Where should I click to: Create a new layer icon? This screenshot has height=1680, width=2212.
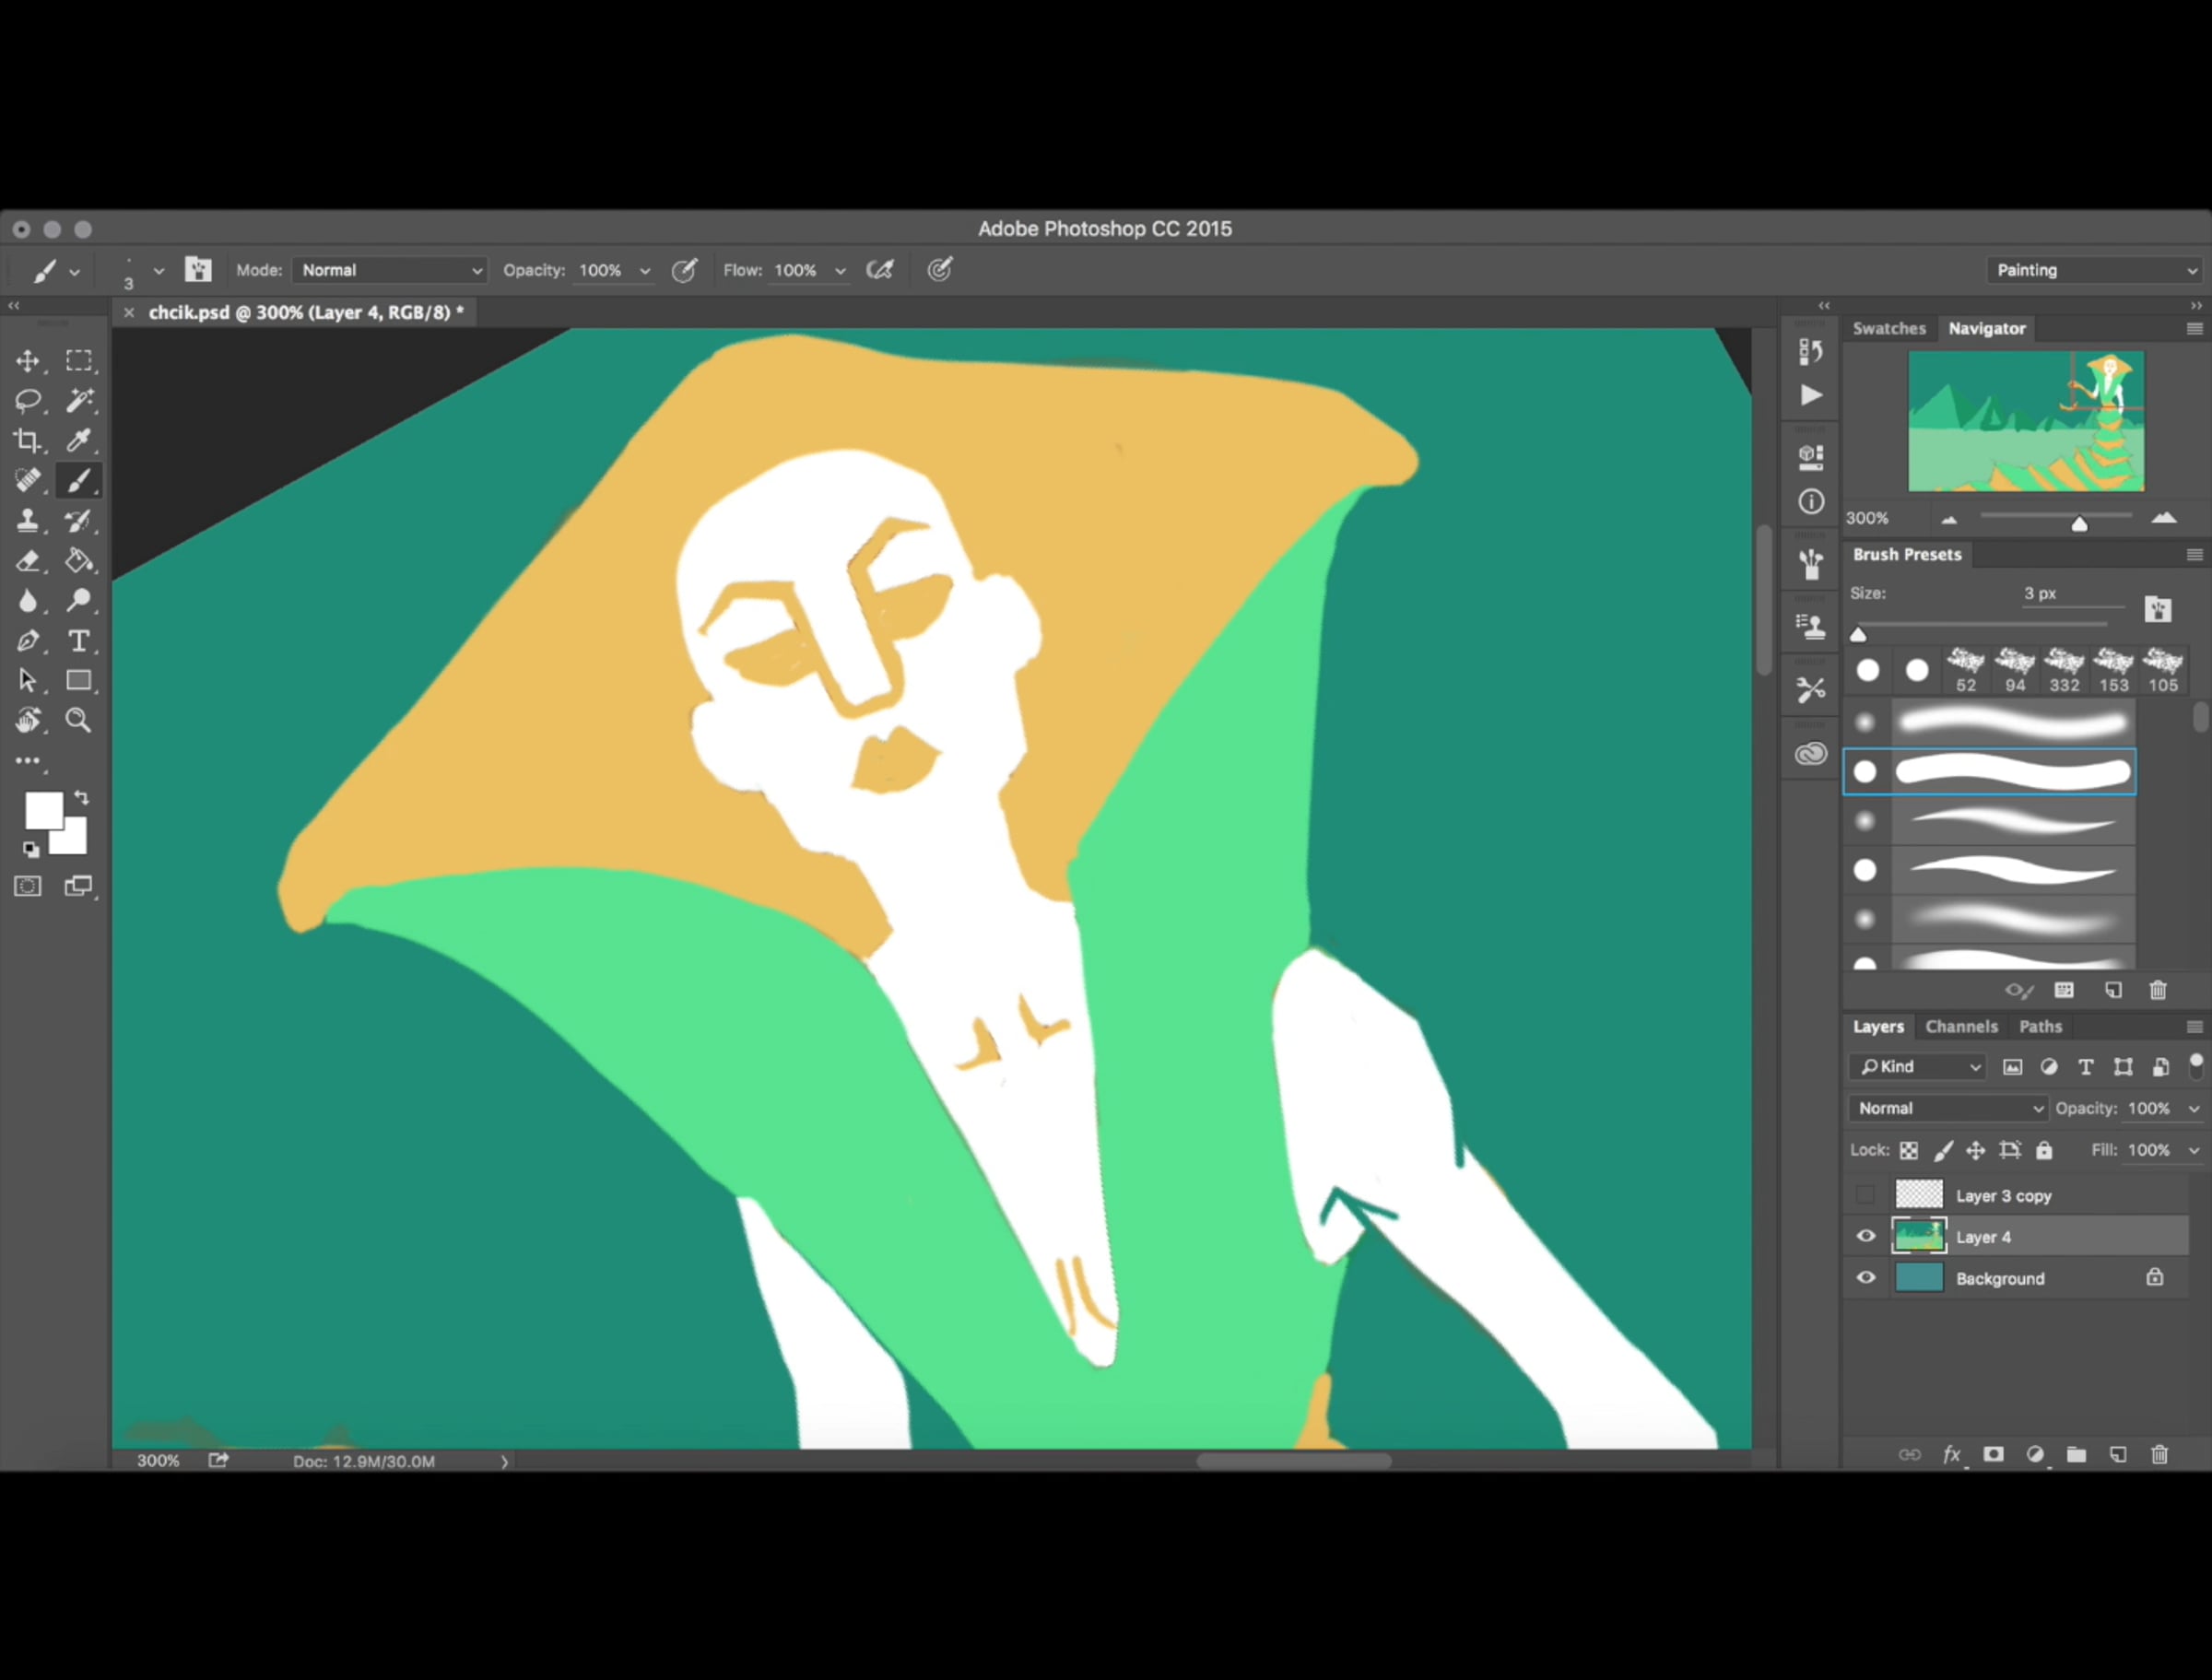(2118, 1455)
